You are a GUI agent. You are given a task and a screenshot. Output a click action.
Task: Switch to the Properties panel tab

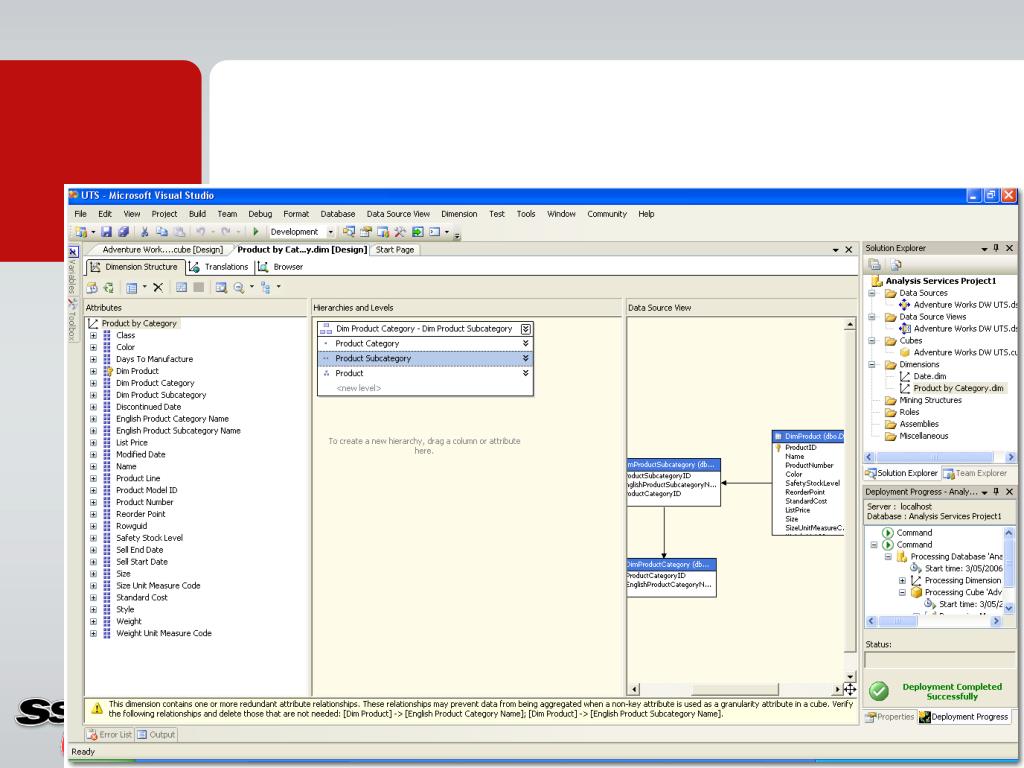coord(889,717)
